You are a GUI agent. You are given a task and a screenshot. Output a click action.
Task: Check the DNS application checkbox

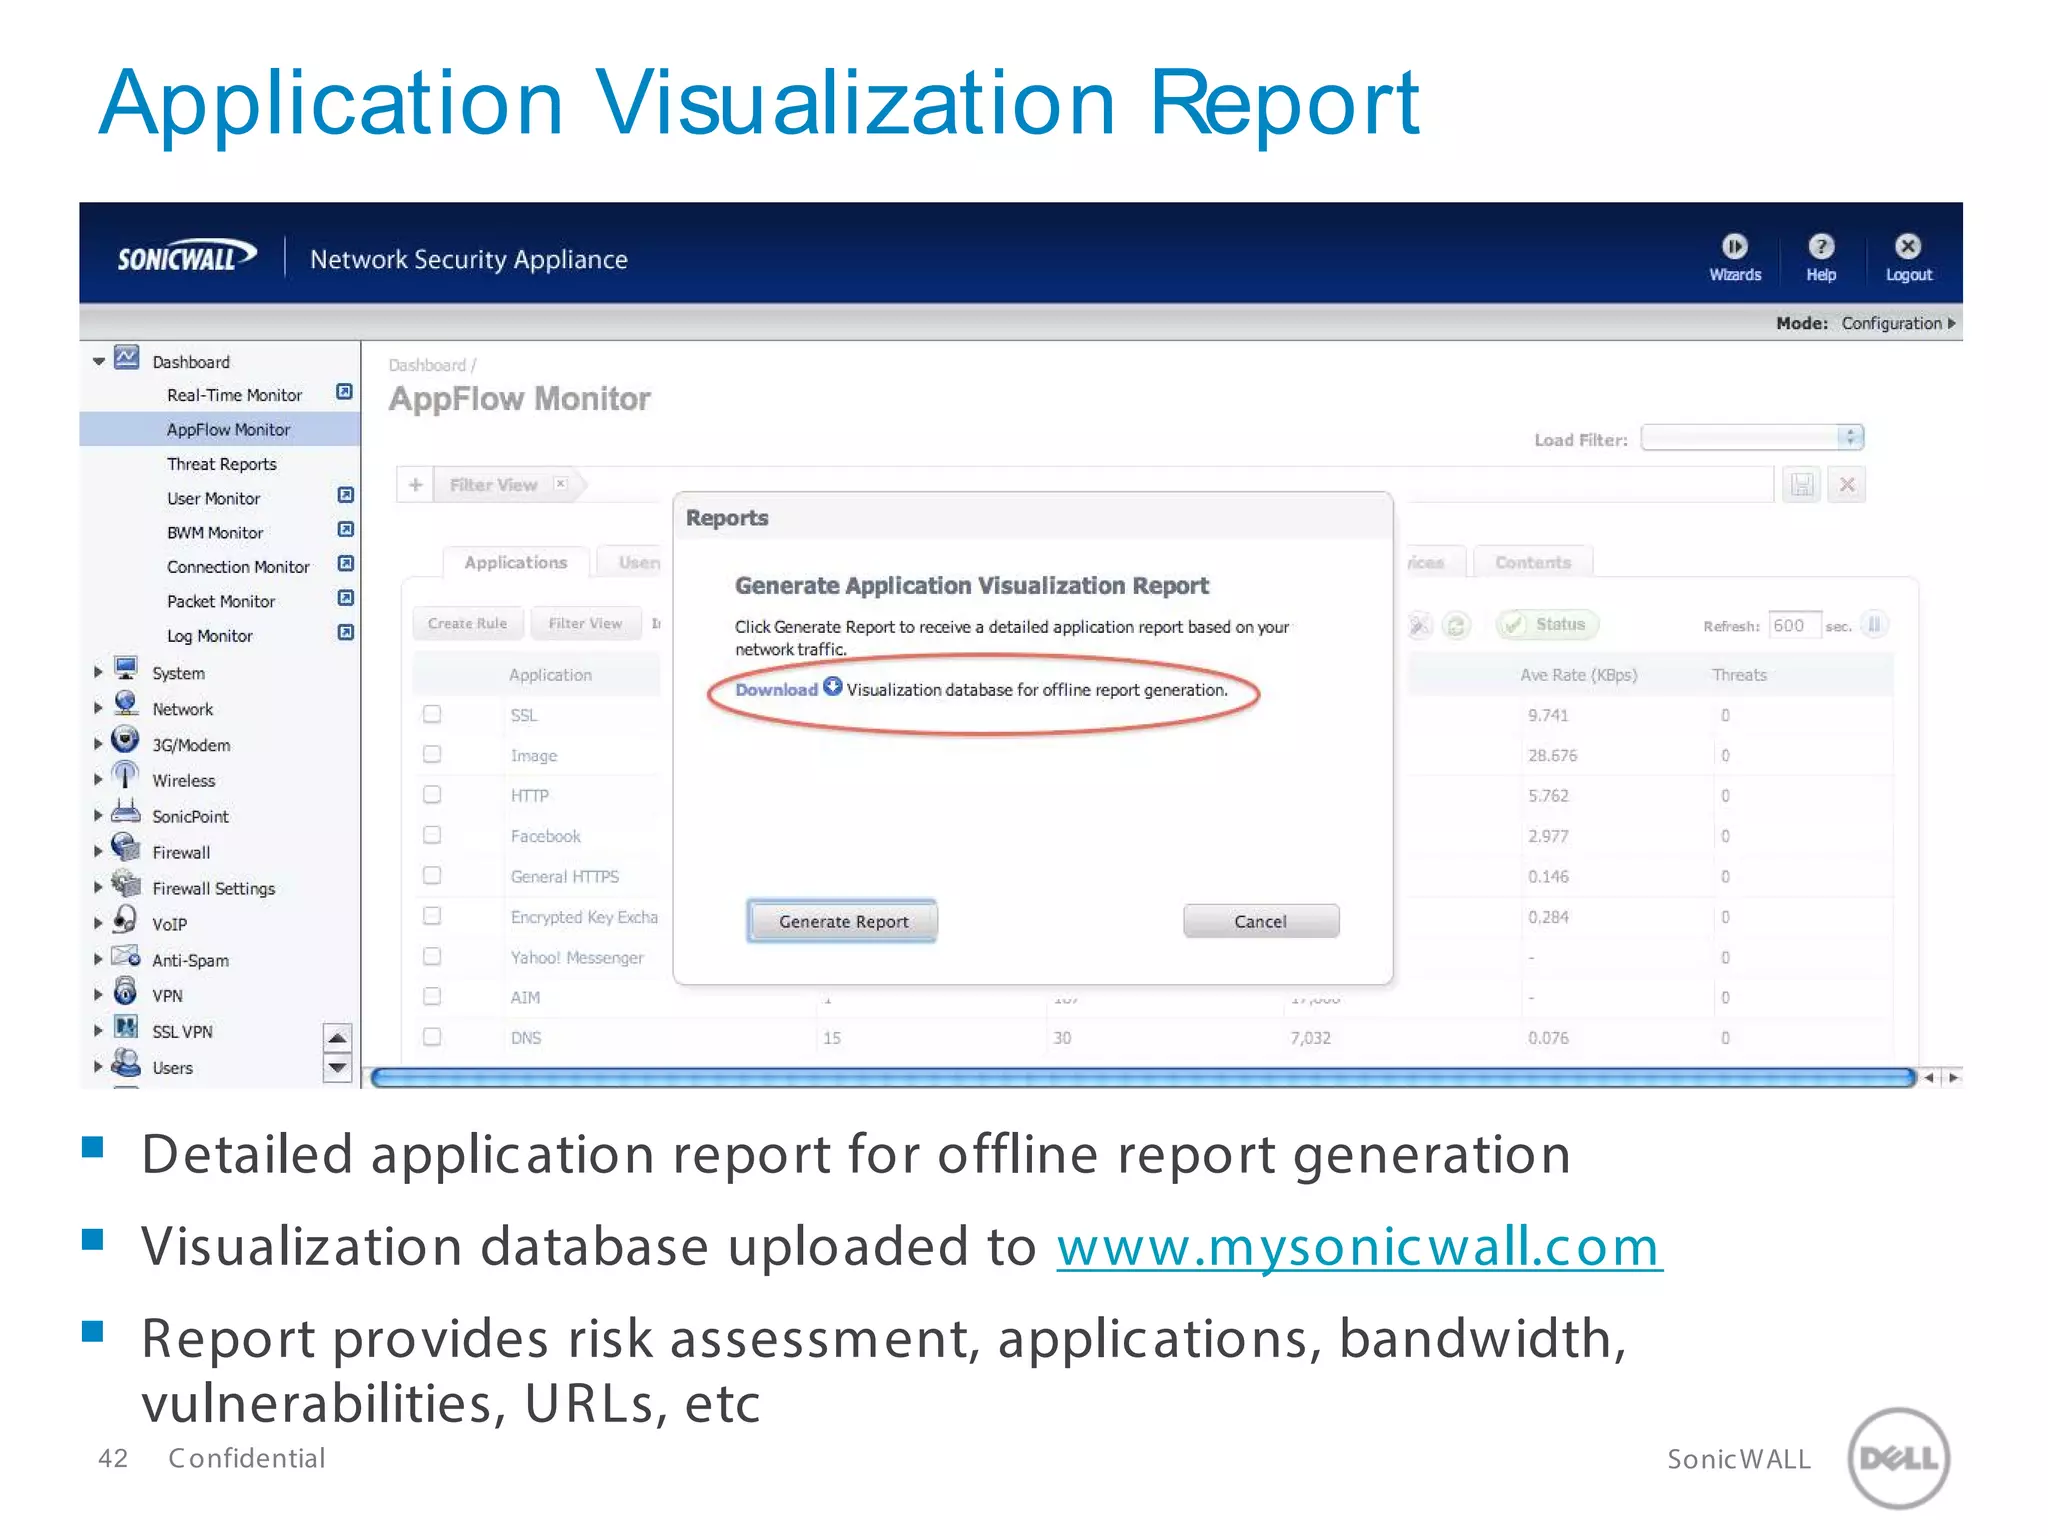(x=432, y=1037)
